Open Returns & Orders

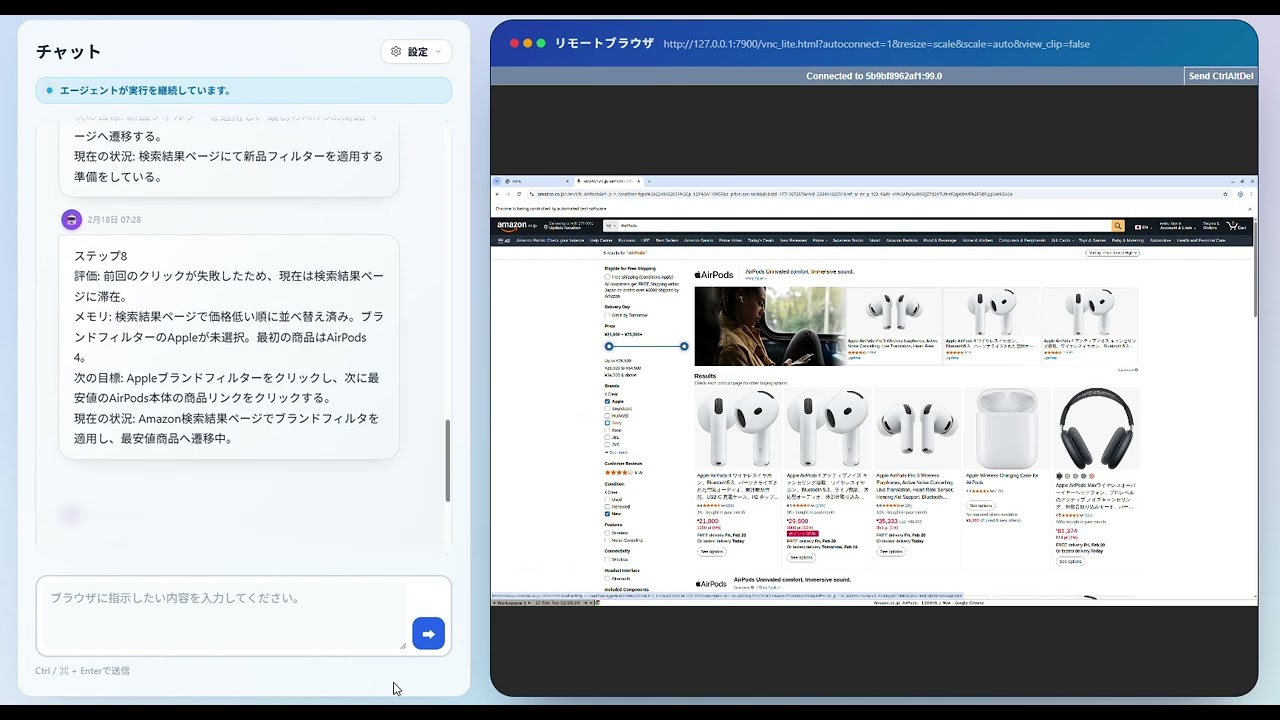click(1210, 226)
